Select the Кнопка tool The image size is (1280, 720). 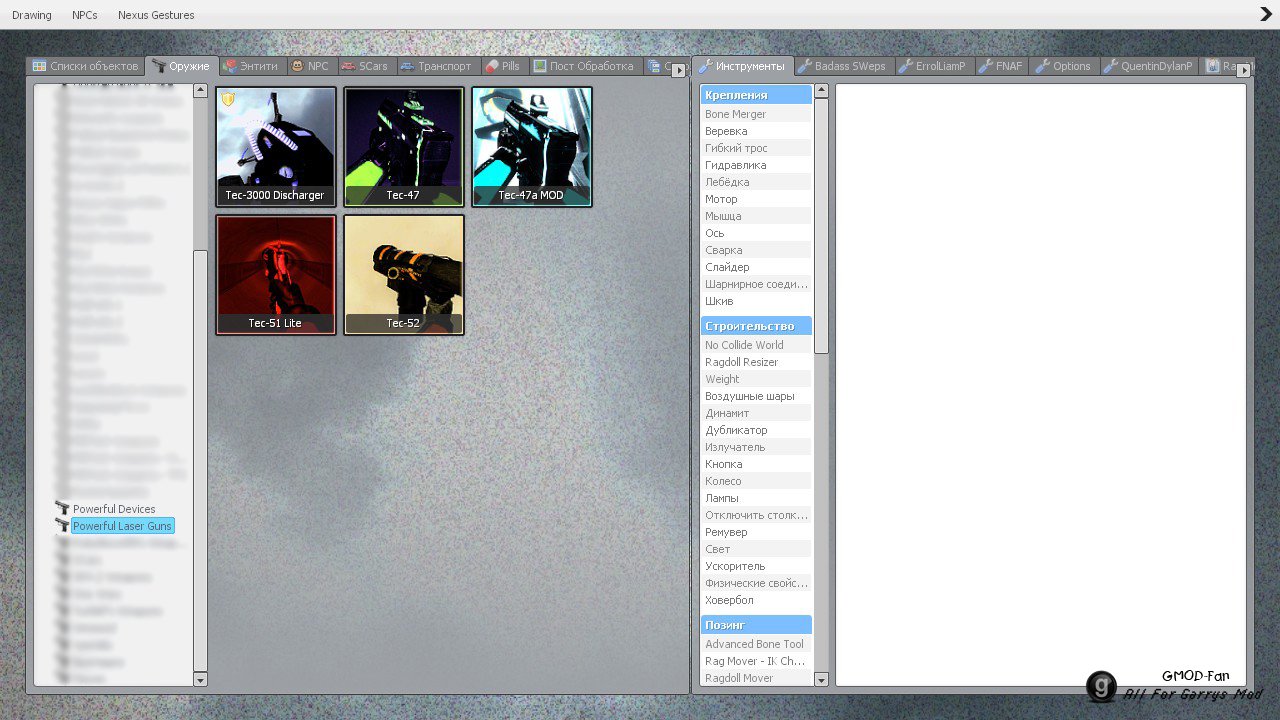756,464
